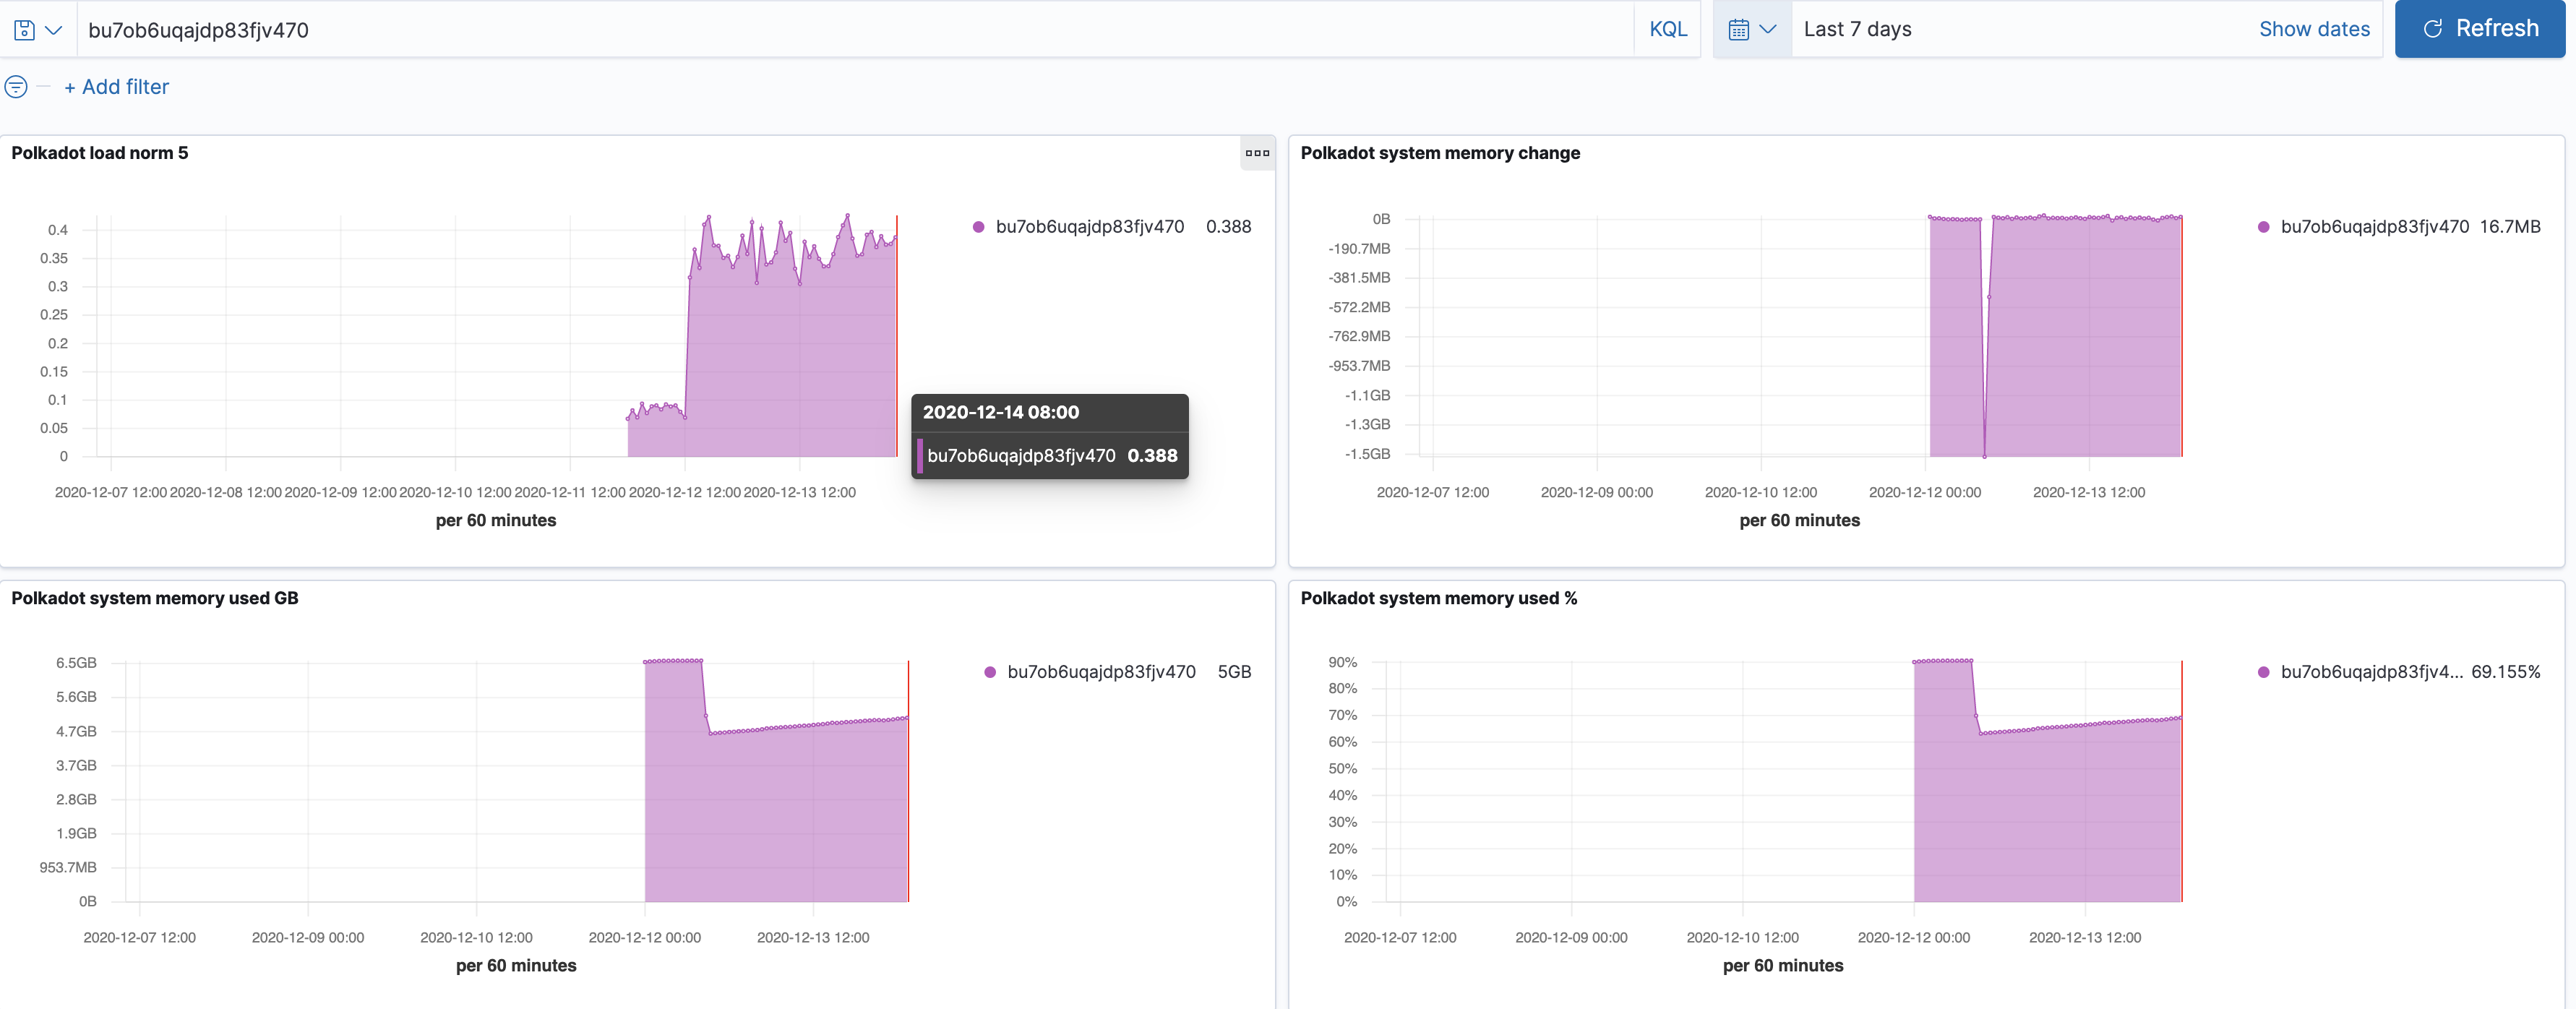Toggle series visibility in load norm legend

(x=1088, y=227)
